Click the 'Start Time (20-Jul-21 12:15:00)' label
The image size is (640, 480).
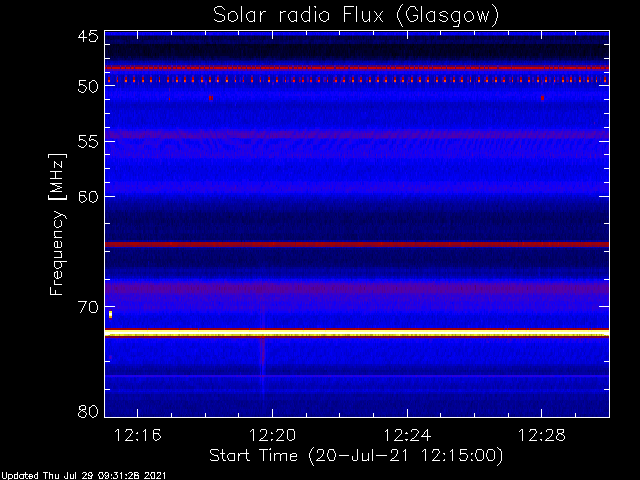[356, 456]
